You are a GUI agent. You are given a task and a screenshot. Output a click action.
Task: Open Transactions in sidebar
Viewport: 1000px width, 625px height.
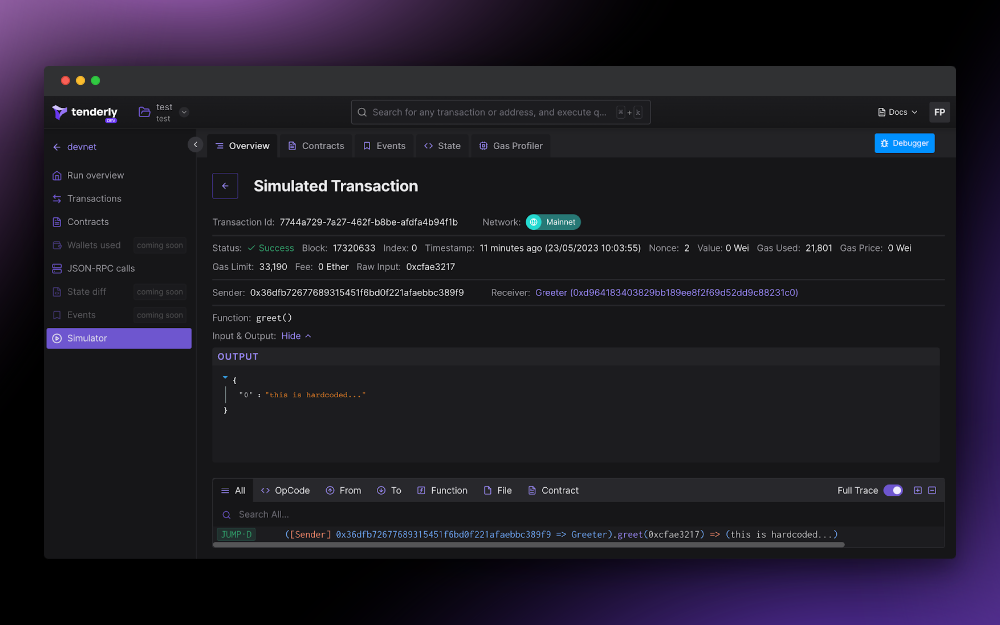[119, 198]
